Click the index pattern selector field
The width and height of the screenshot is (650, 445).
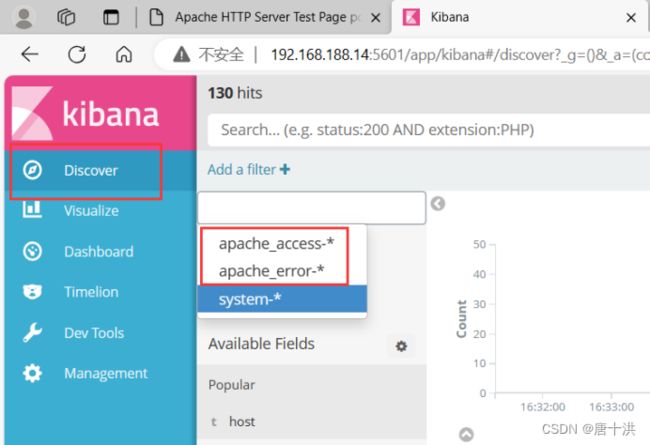click(312, 208)
